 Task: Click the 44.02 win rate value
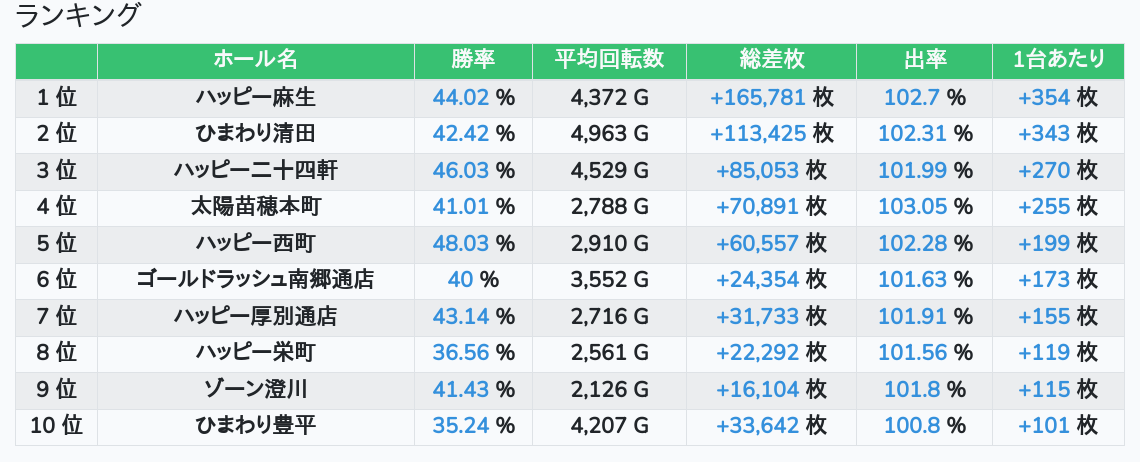[x=461, y=97]
